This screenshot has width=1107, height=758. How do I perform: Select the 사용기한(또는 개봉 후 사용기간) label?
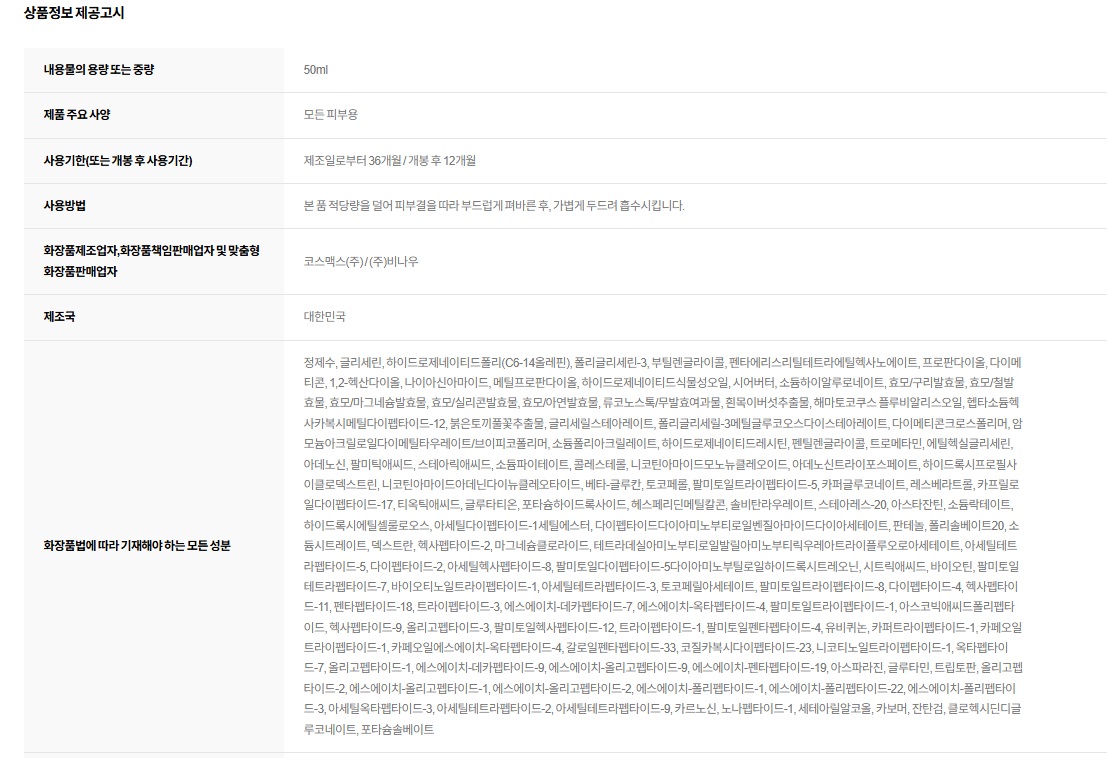click(x=118, y=160)
